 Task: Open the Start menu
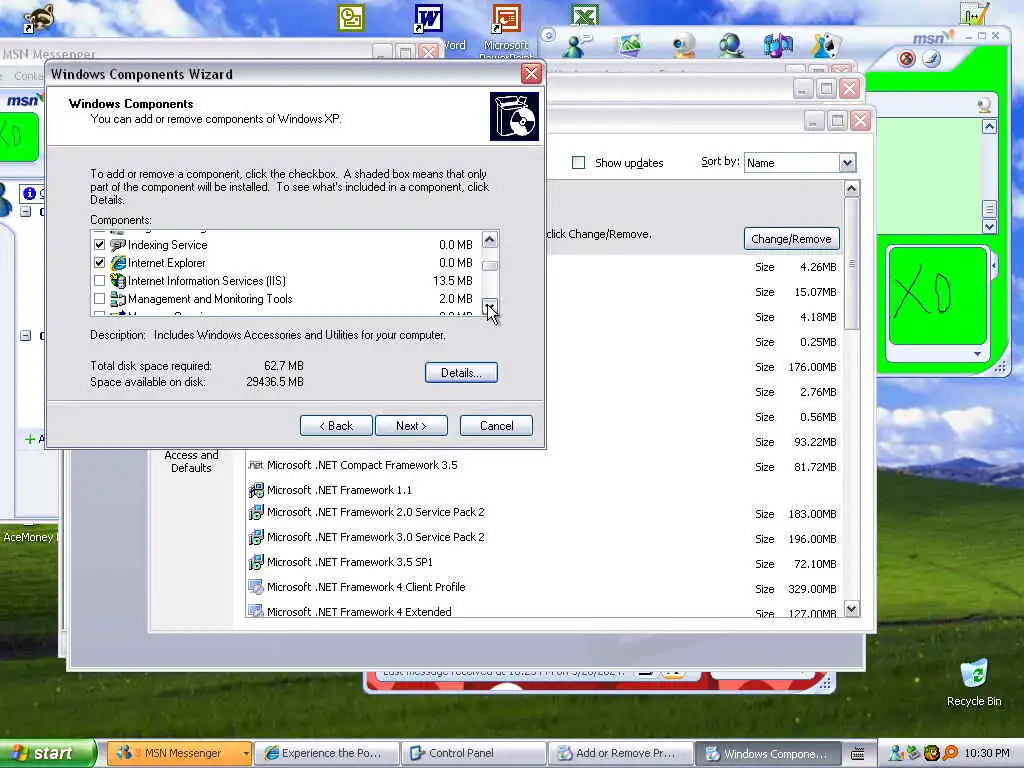(47, 753)
